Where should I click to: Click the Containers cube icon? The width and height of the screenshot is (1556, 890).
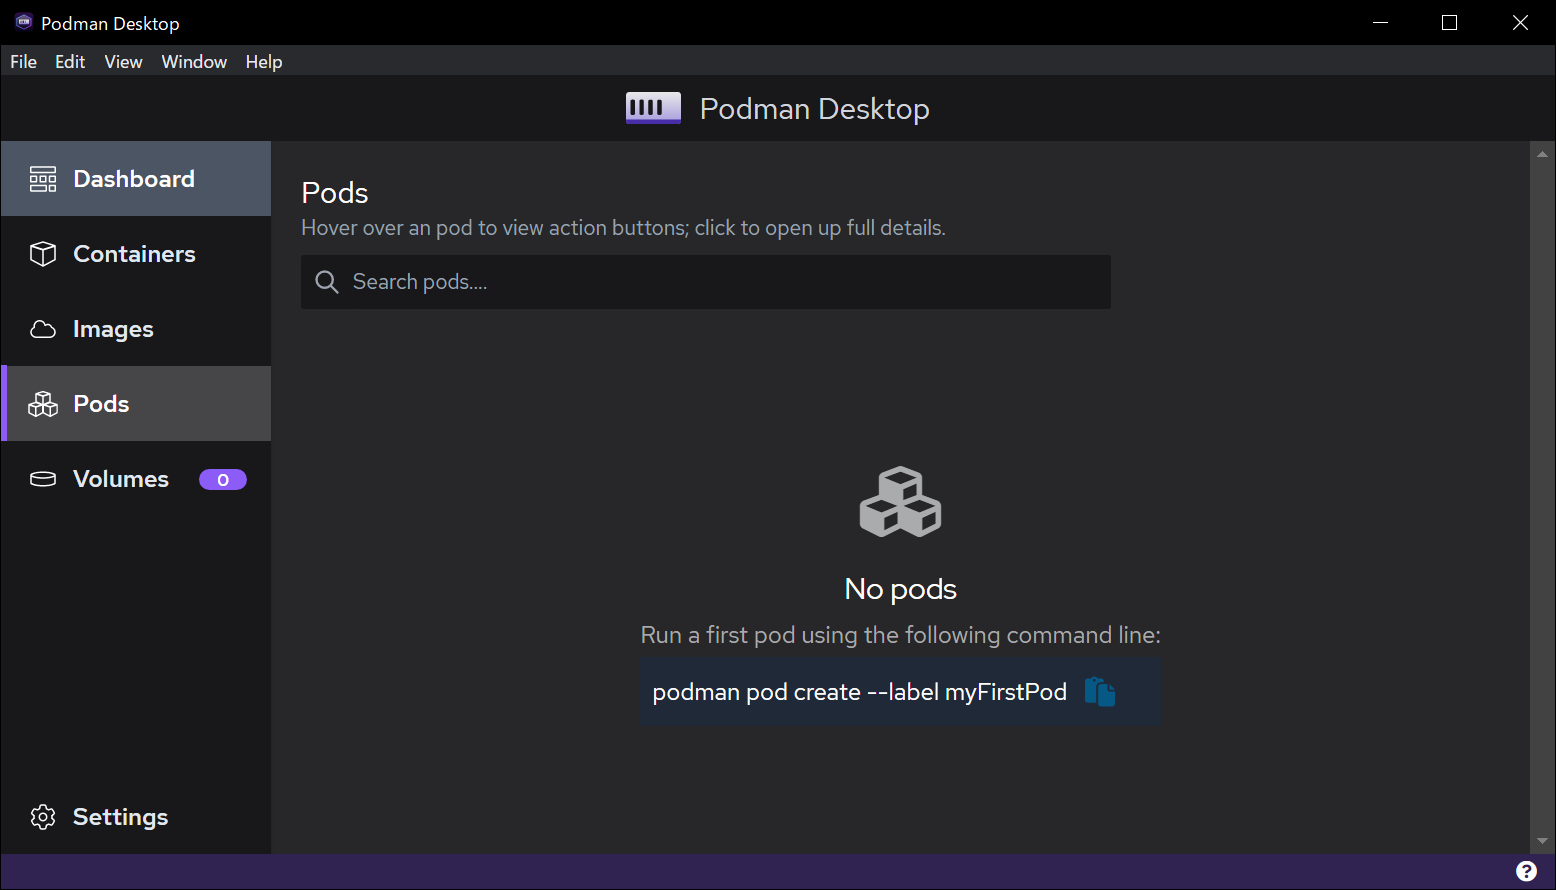pyautogui.click(x=43, y=254)
